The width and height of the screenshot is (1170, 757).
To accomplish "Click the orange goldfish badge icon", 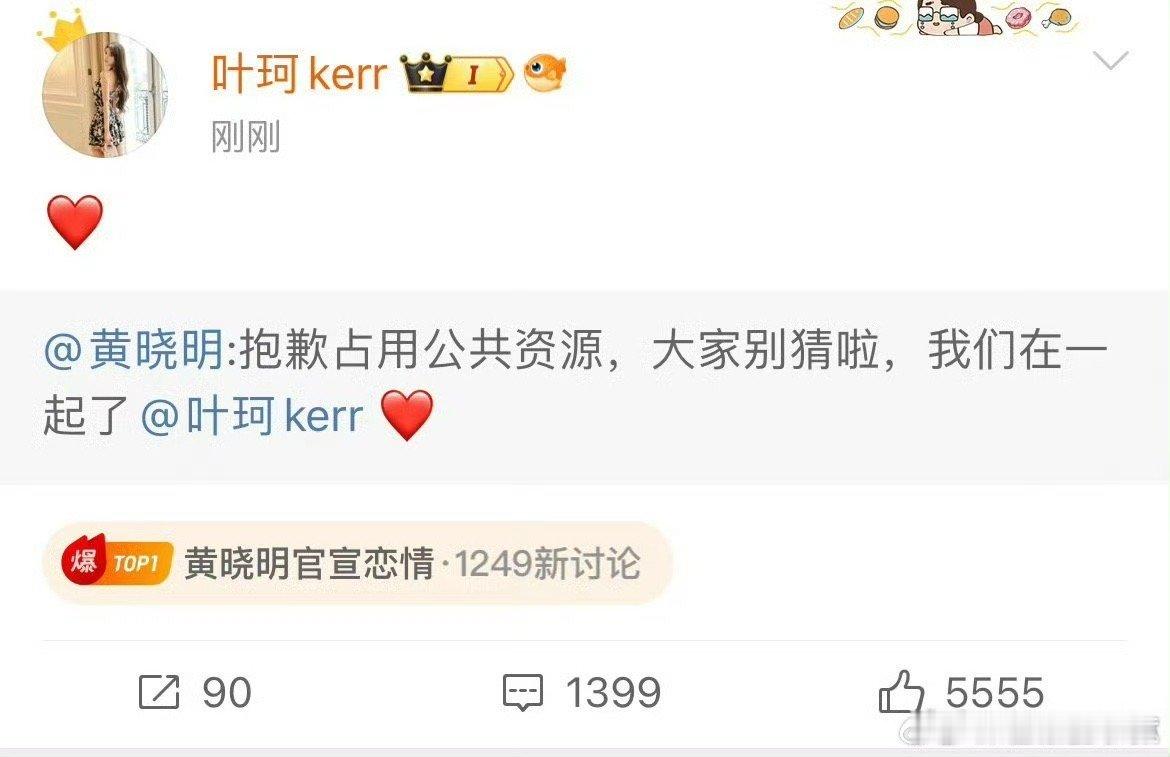I will [x=545, y=73].
